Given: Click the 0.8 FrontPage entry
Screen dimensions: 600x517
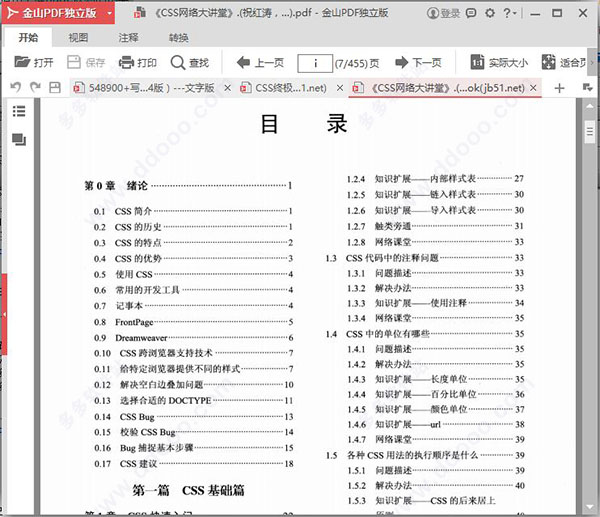Looking at the screenshot, I should click(194, 322).
